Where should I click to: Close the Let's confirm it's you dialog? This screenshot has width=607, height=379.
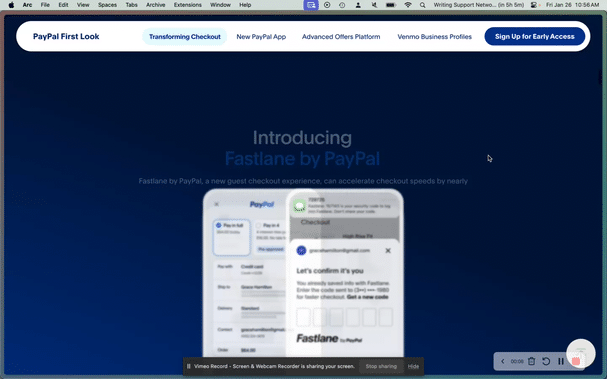(388, 251)
